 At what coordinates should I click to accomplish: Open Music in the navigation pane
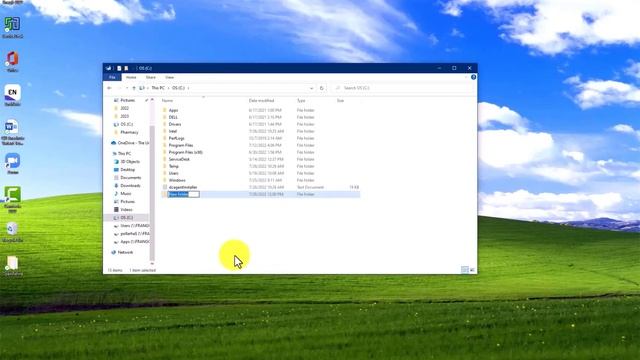(126, 193)
